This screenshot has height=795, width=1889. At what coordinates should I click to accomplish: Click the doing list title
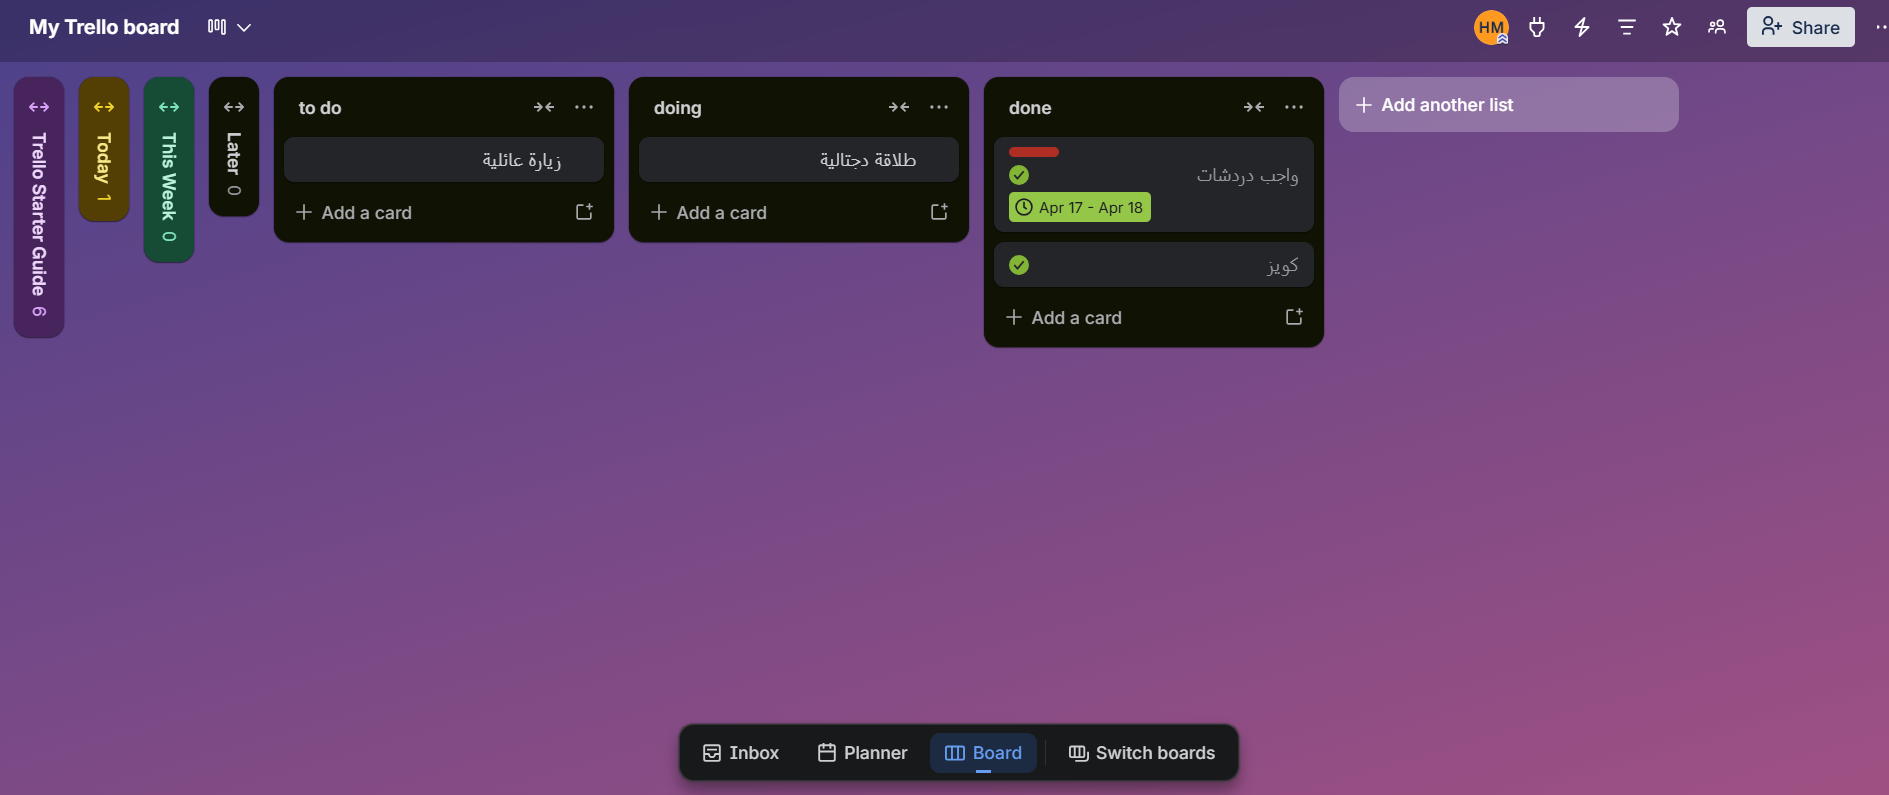677,108
